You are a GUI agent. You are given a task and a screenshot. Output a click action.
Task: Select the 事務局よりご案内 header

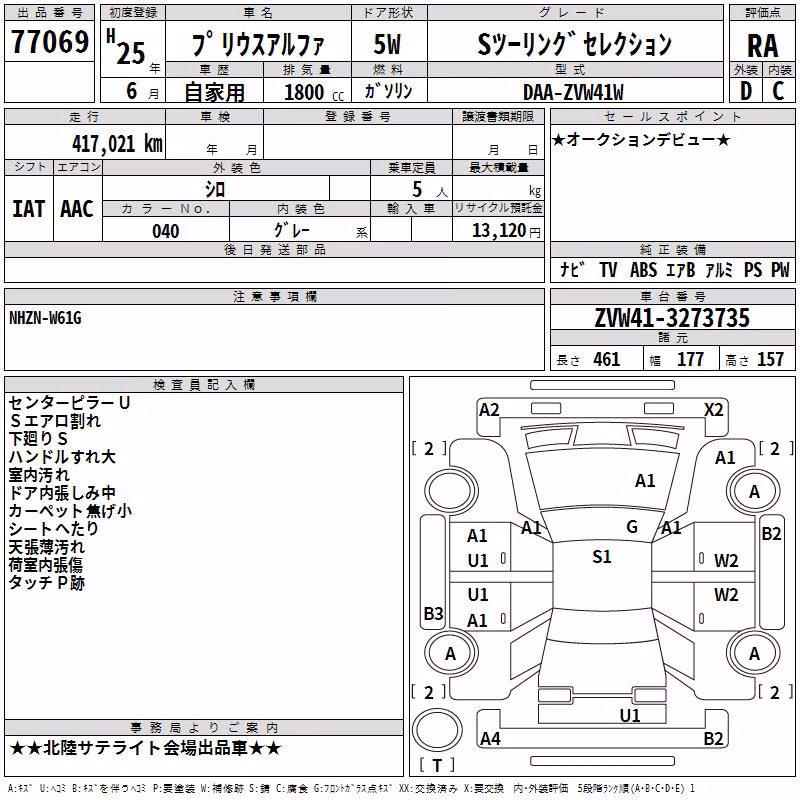pos(204,728)
